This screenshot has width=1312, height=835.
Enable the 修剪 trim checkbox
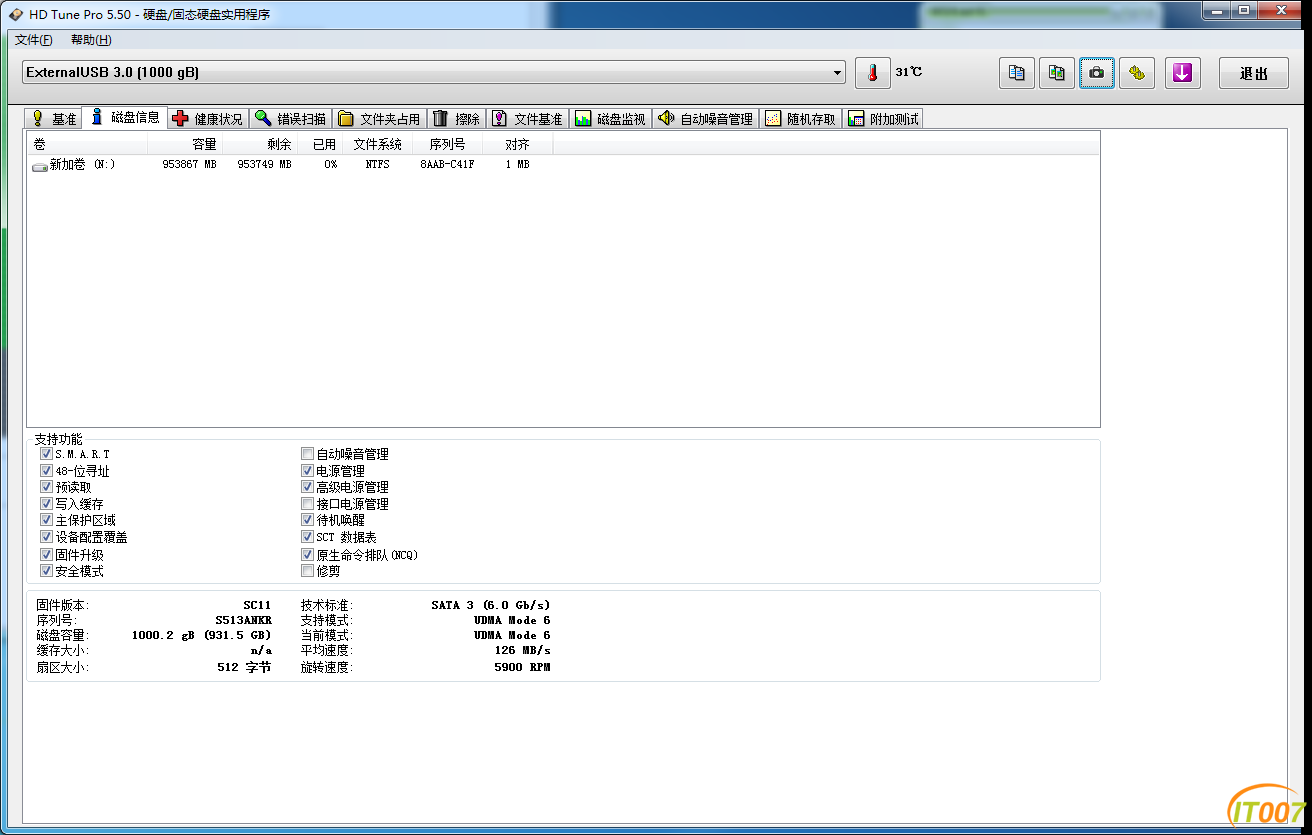pos(307,571)
